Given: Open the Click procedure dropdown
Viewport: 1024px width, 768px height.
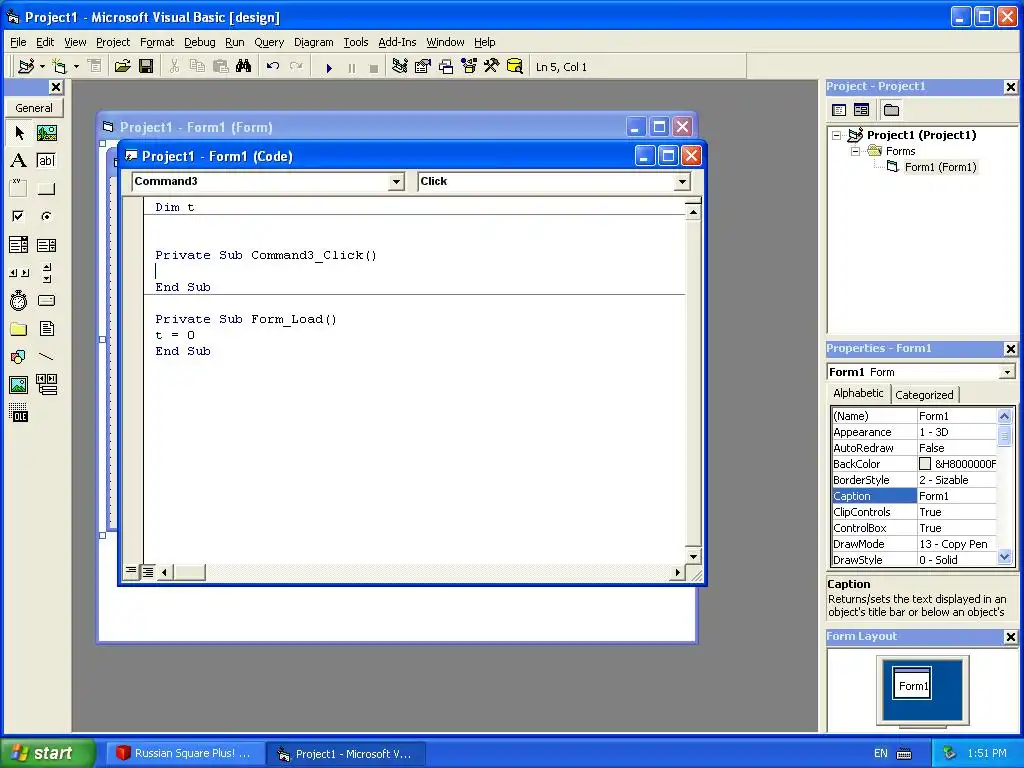Looking at the screenshot, I should (x=682, y=182).
